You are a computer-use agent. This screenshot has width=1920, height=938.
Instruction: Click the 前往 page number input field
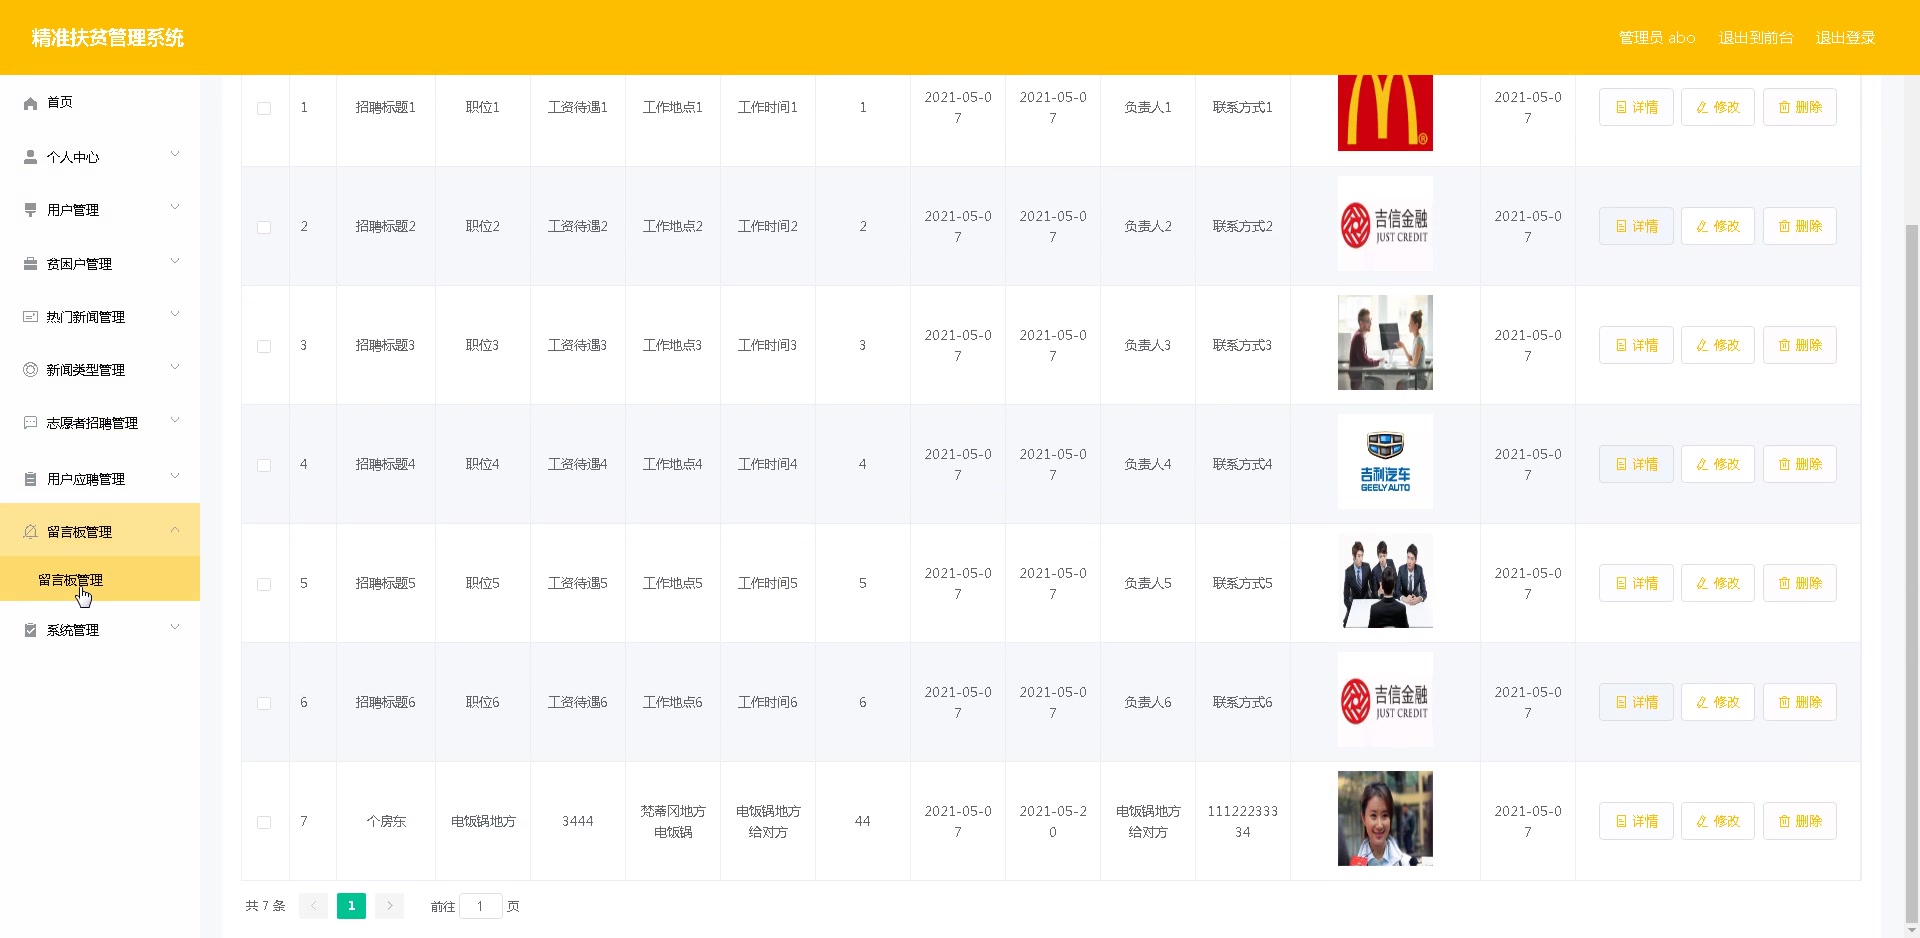pyautogui.click(x=480, y=906)
